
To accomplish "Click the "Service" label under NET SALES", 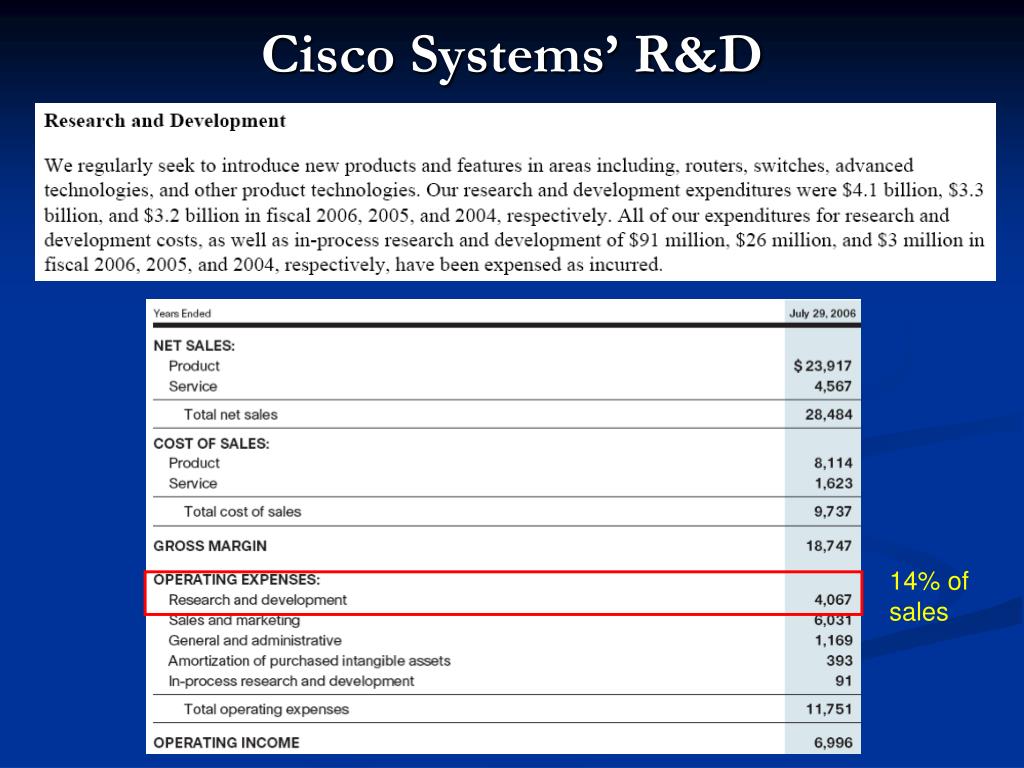I will coord(193,386).
